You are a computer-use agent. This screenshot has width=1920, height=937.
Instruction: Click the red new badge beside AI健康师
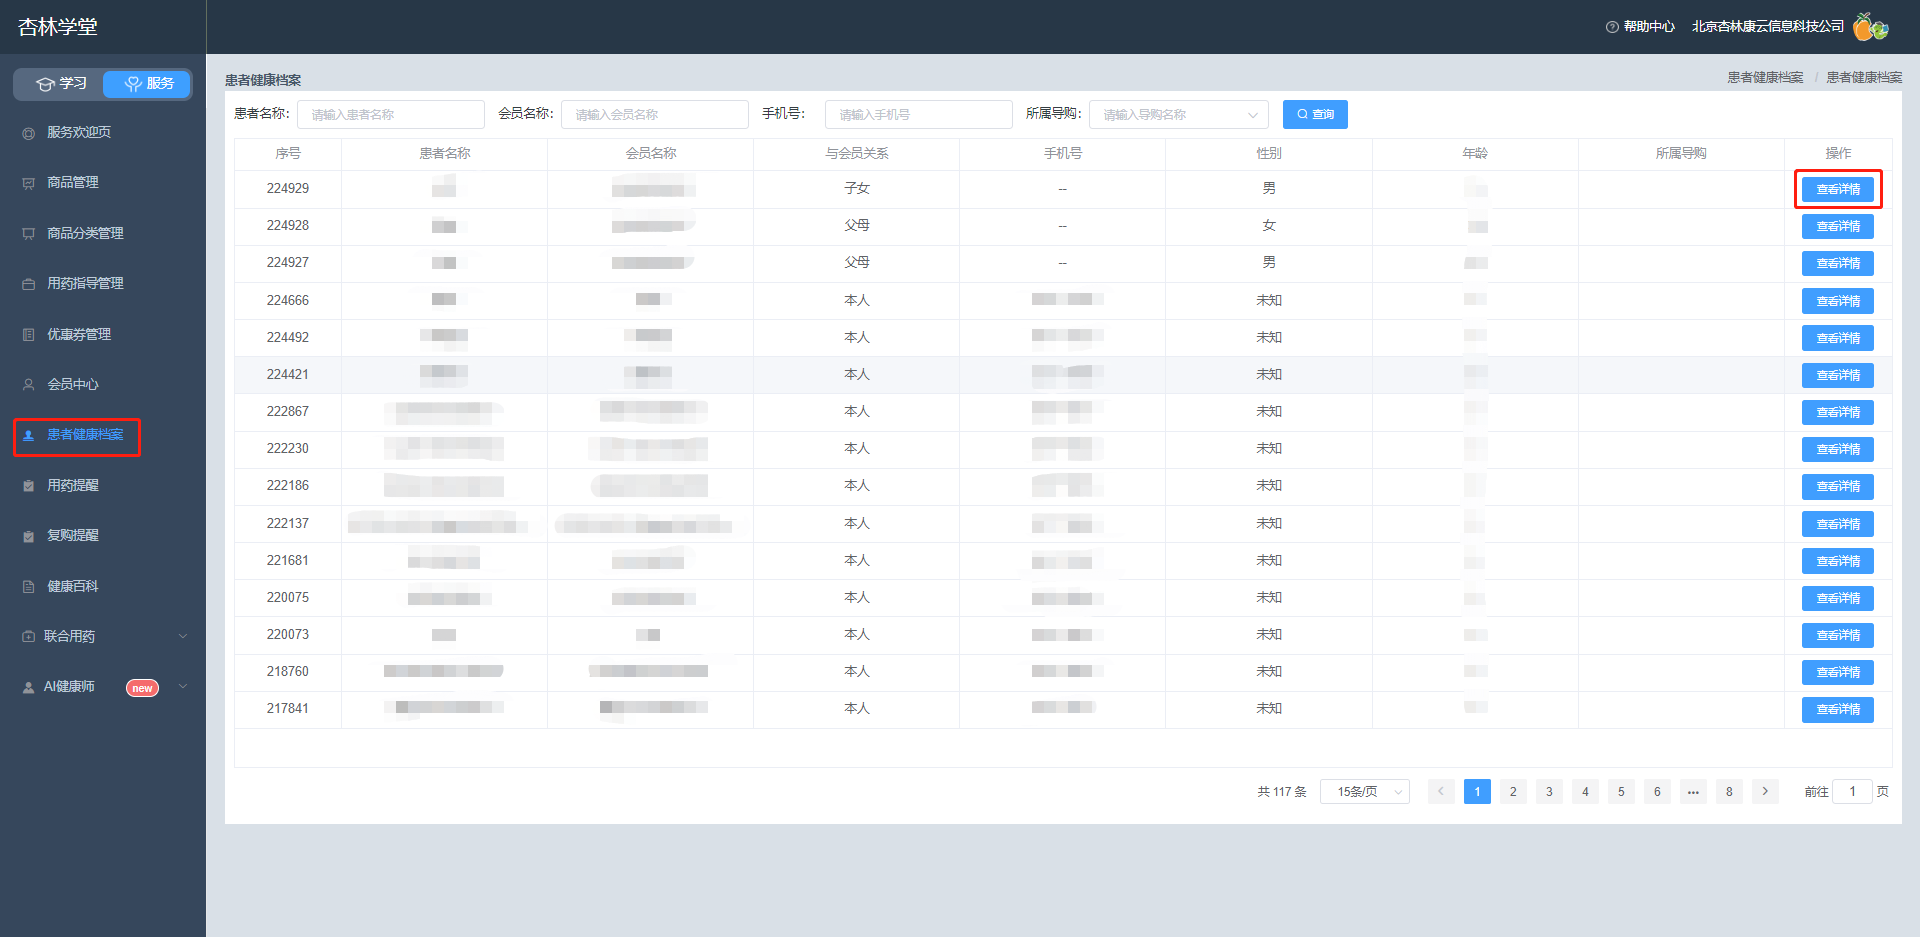click(142, 688)
